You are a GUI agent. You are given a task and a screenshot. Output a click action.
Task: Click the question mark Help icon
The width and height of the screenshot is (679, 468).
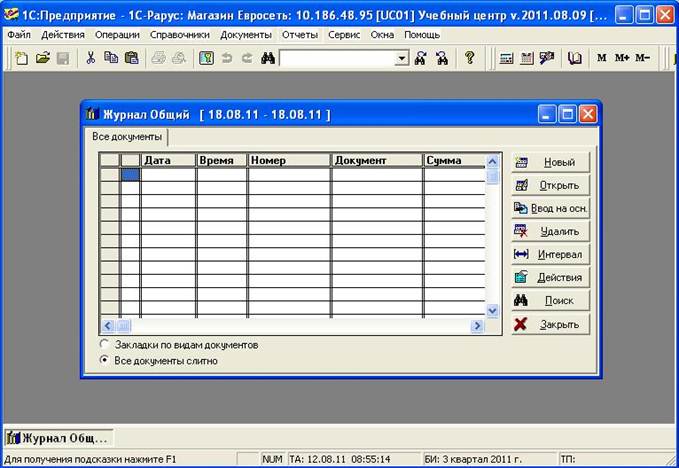click(469, 58)
